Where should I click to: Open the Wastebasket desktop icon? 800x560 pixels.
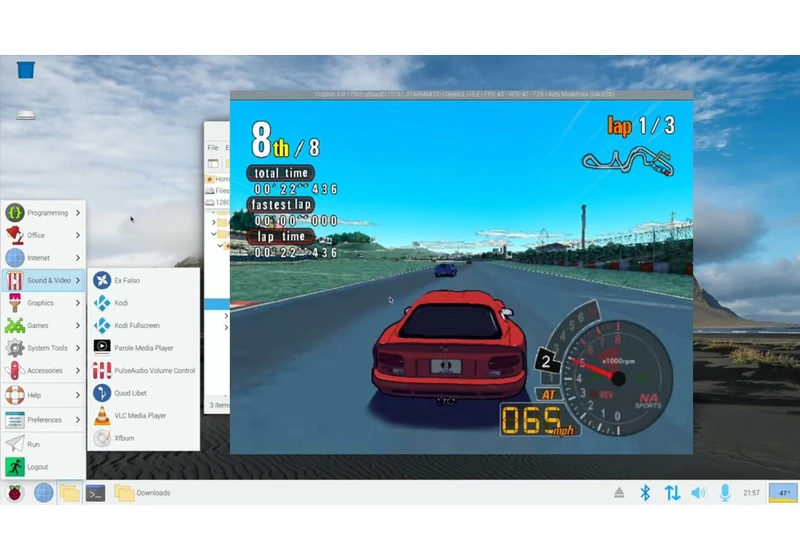click(x=26, y=70)
